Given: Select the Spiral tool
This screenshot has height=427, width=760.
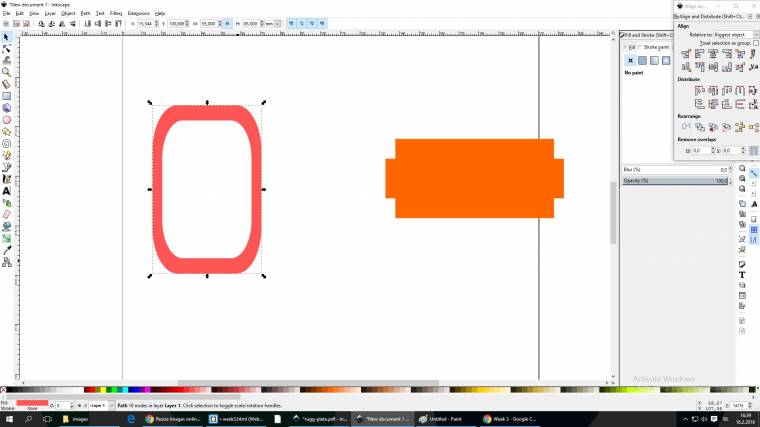Looking at the screenshot, I should coord(6,143).
